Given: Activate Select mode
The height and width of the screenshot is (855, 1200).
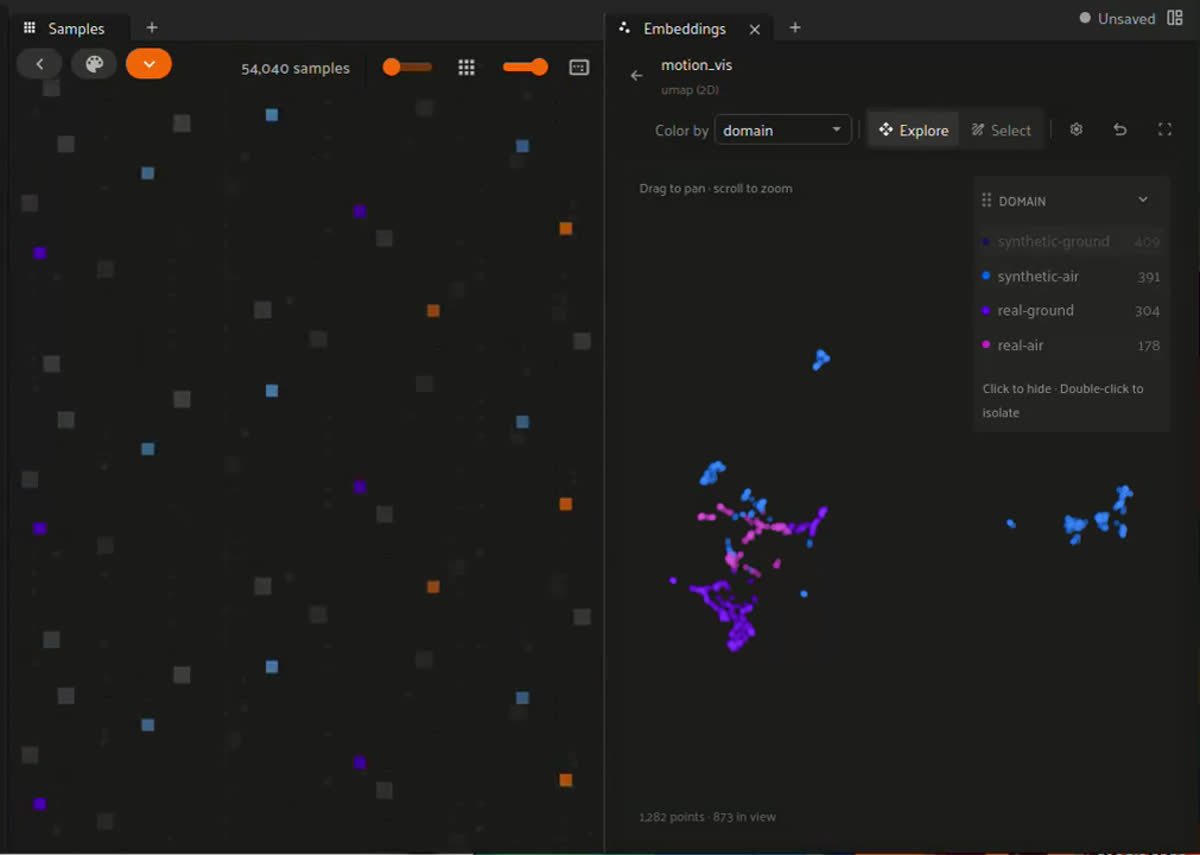Looking at the screenshot, I should [x=1001, y=130].
